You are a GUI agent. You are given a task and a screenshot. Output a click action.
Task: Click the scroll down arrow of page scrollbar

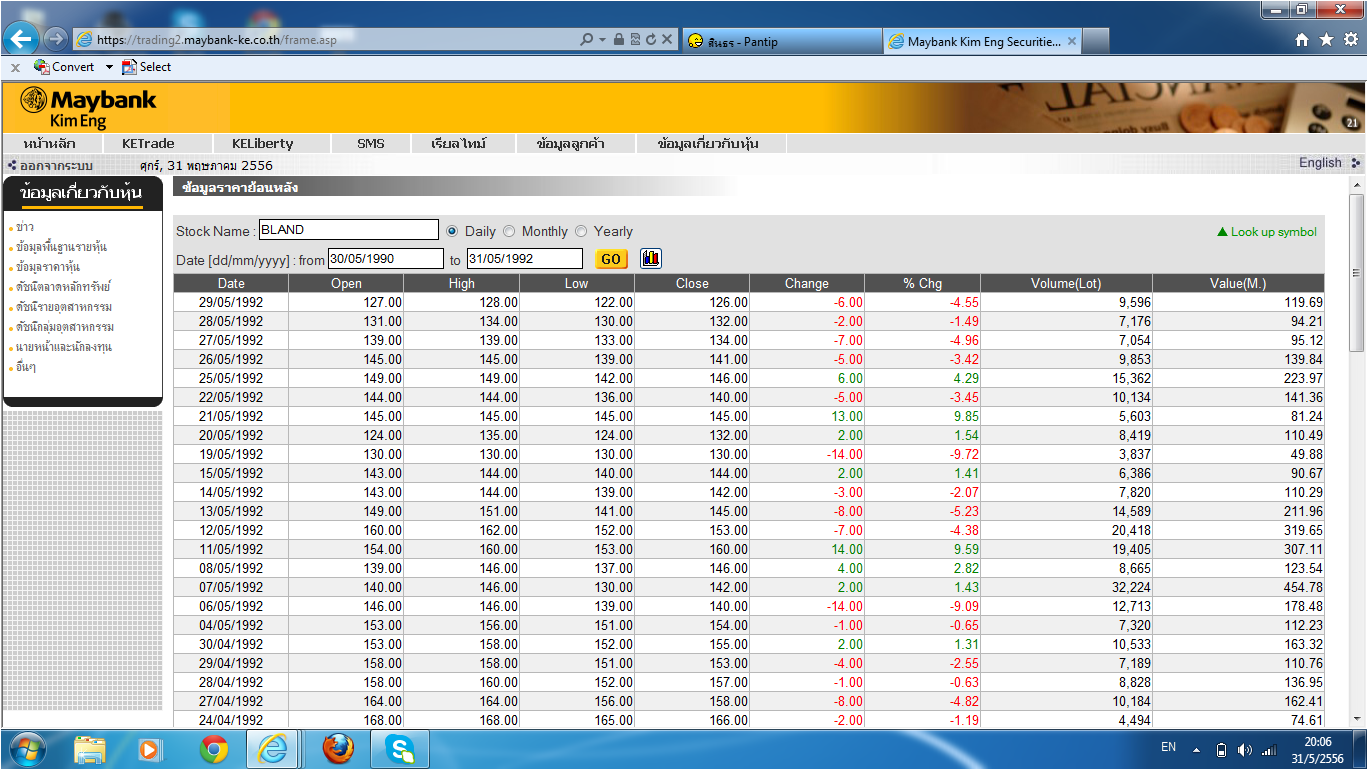1357,717
